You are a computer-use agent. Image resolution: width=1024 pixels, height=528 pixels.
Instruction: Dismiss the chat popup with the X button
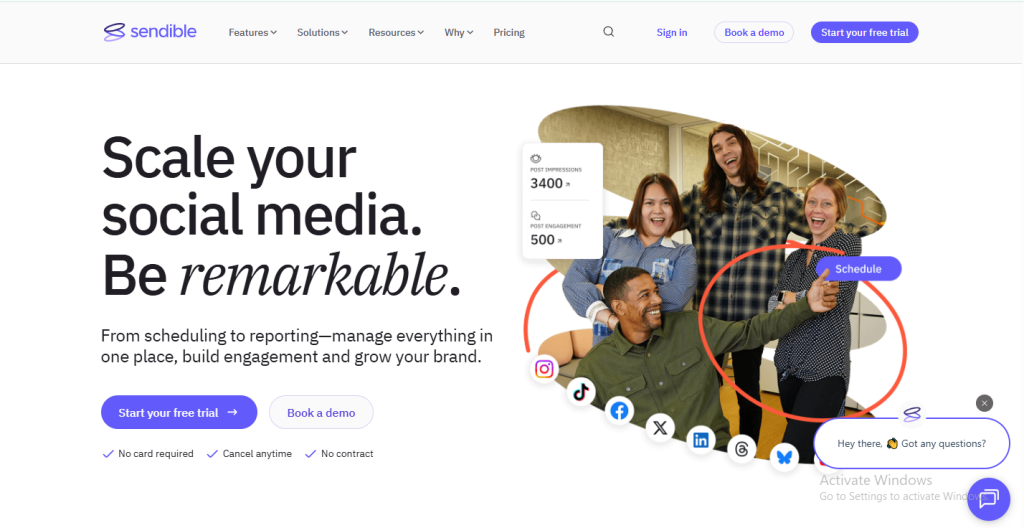(985, 403)
